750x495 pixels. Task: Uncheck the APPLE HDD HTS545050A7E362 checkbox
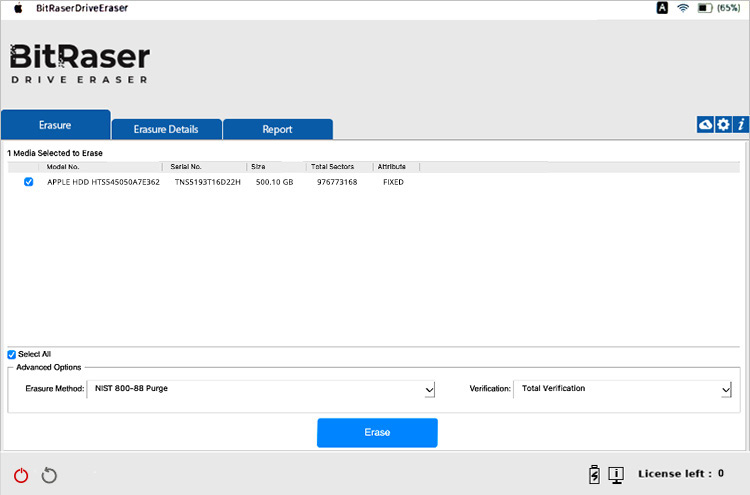tap(29, 182)
